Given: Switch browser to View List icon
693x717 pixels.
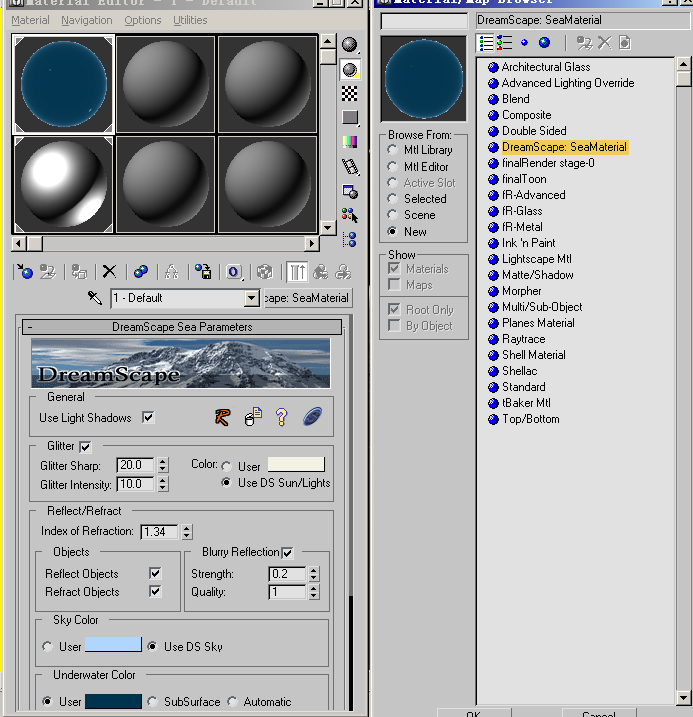Looking at the screenshot, I should click(485, 43).
